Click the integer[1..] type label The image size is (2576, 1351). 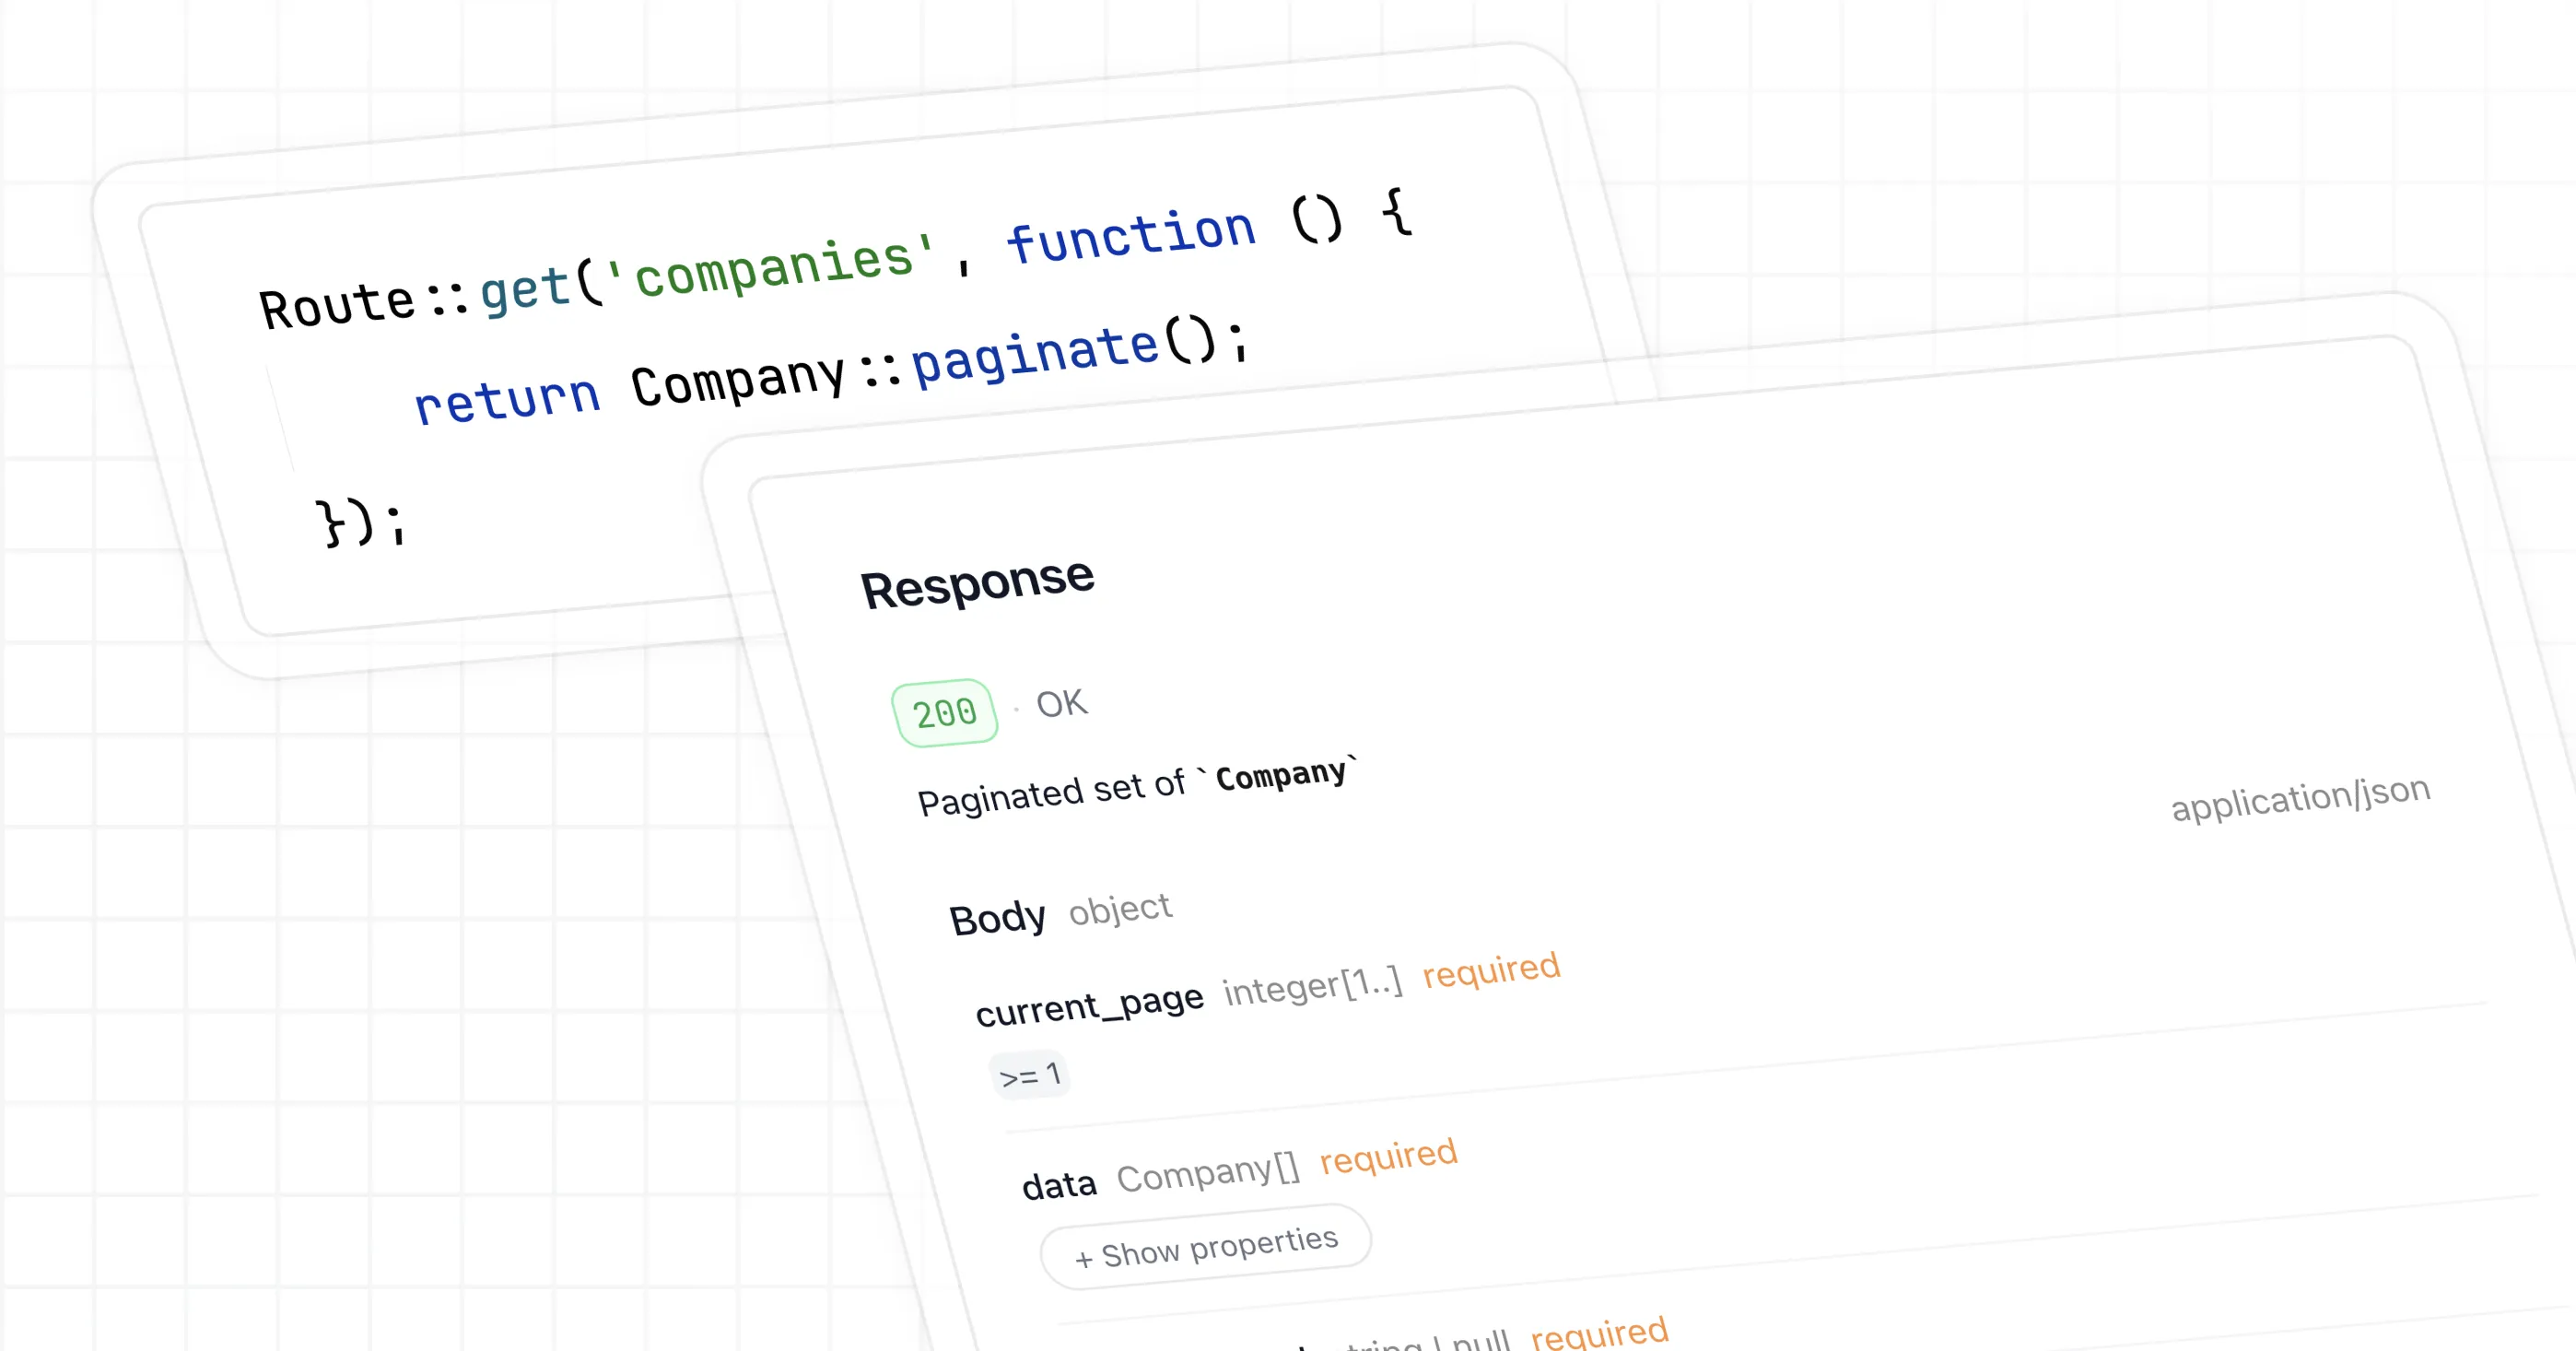click(1312, 986)
